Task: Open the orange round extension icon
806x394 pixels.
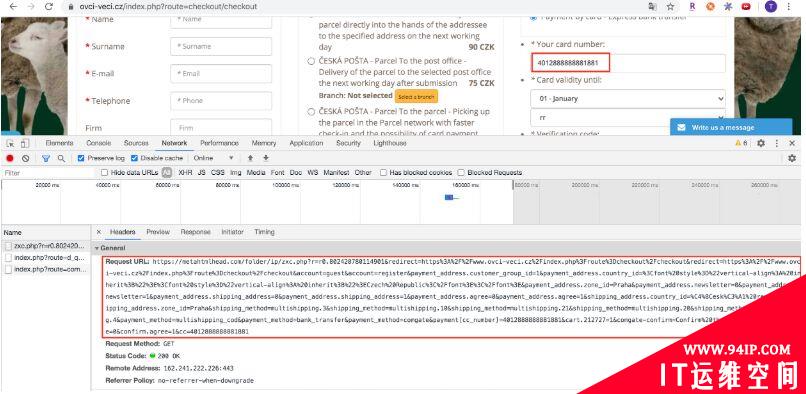Action: tap(710, 7)
